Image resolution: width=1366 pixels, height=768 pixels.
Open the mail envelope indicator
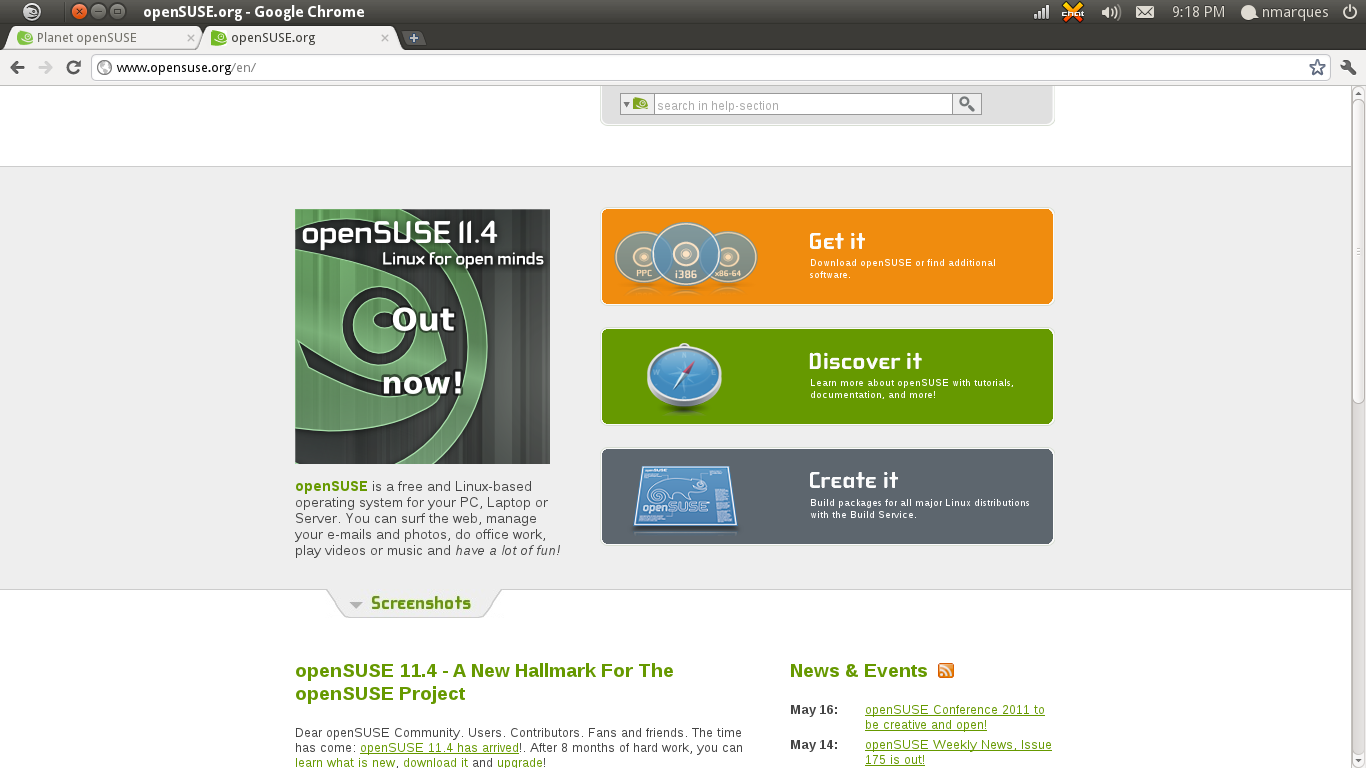pyautogui.click(x=1145, y=12)
